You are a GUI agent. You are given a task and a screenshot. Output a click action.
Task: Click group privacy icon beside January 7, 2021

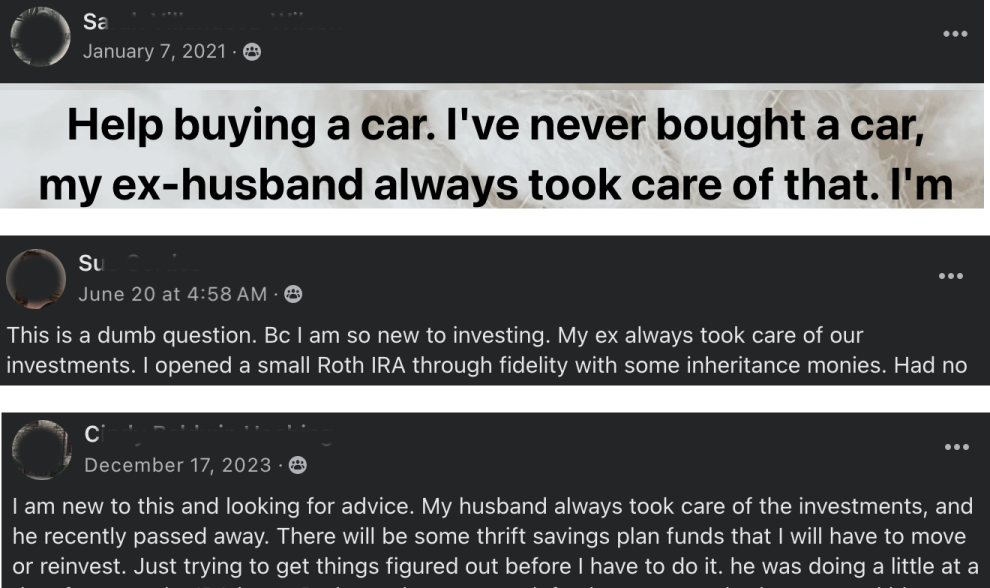[252, 51]
